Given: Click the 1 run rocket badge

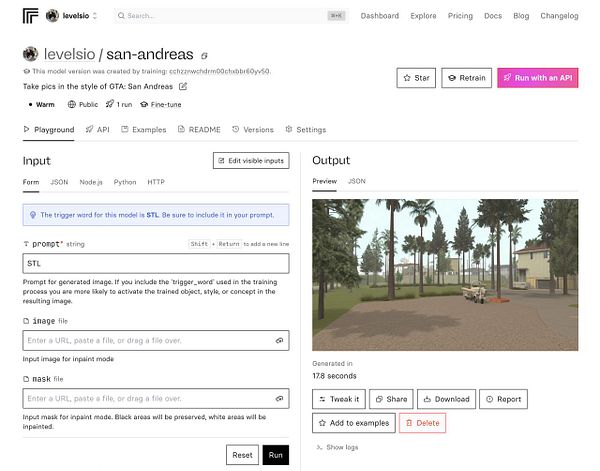Looking at the screenshot, I should pos(119,104).
